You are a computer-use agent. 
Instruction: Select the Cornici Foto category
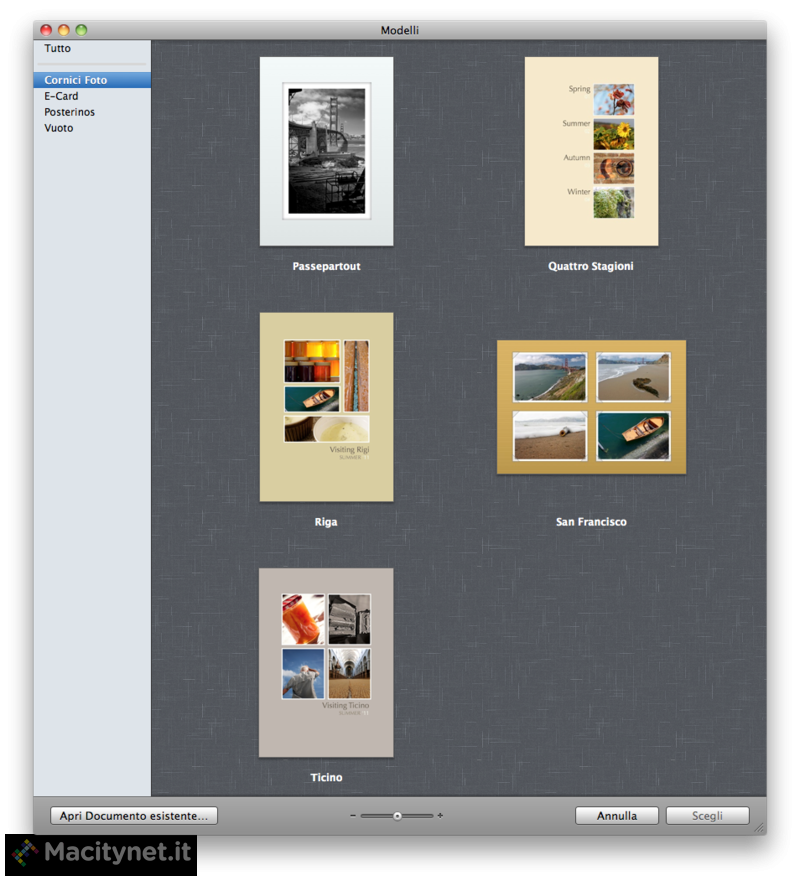pos(76,80)
